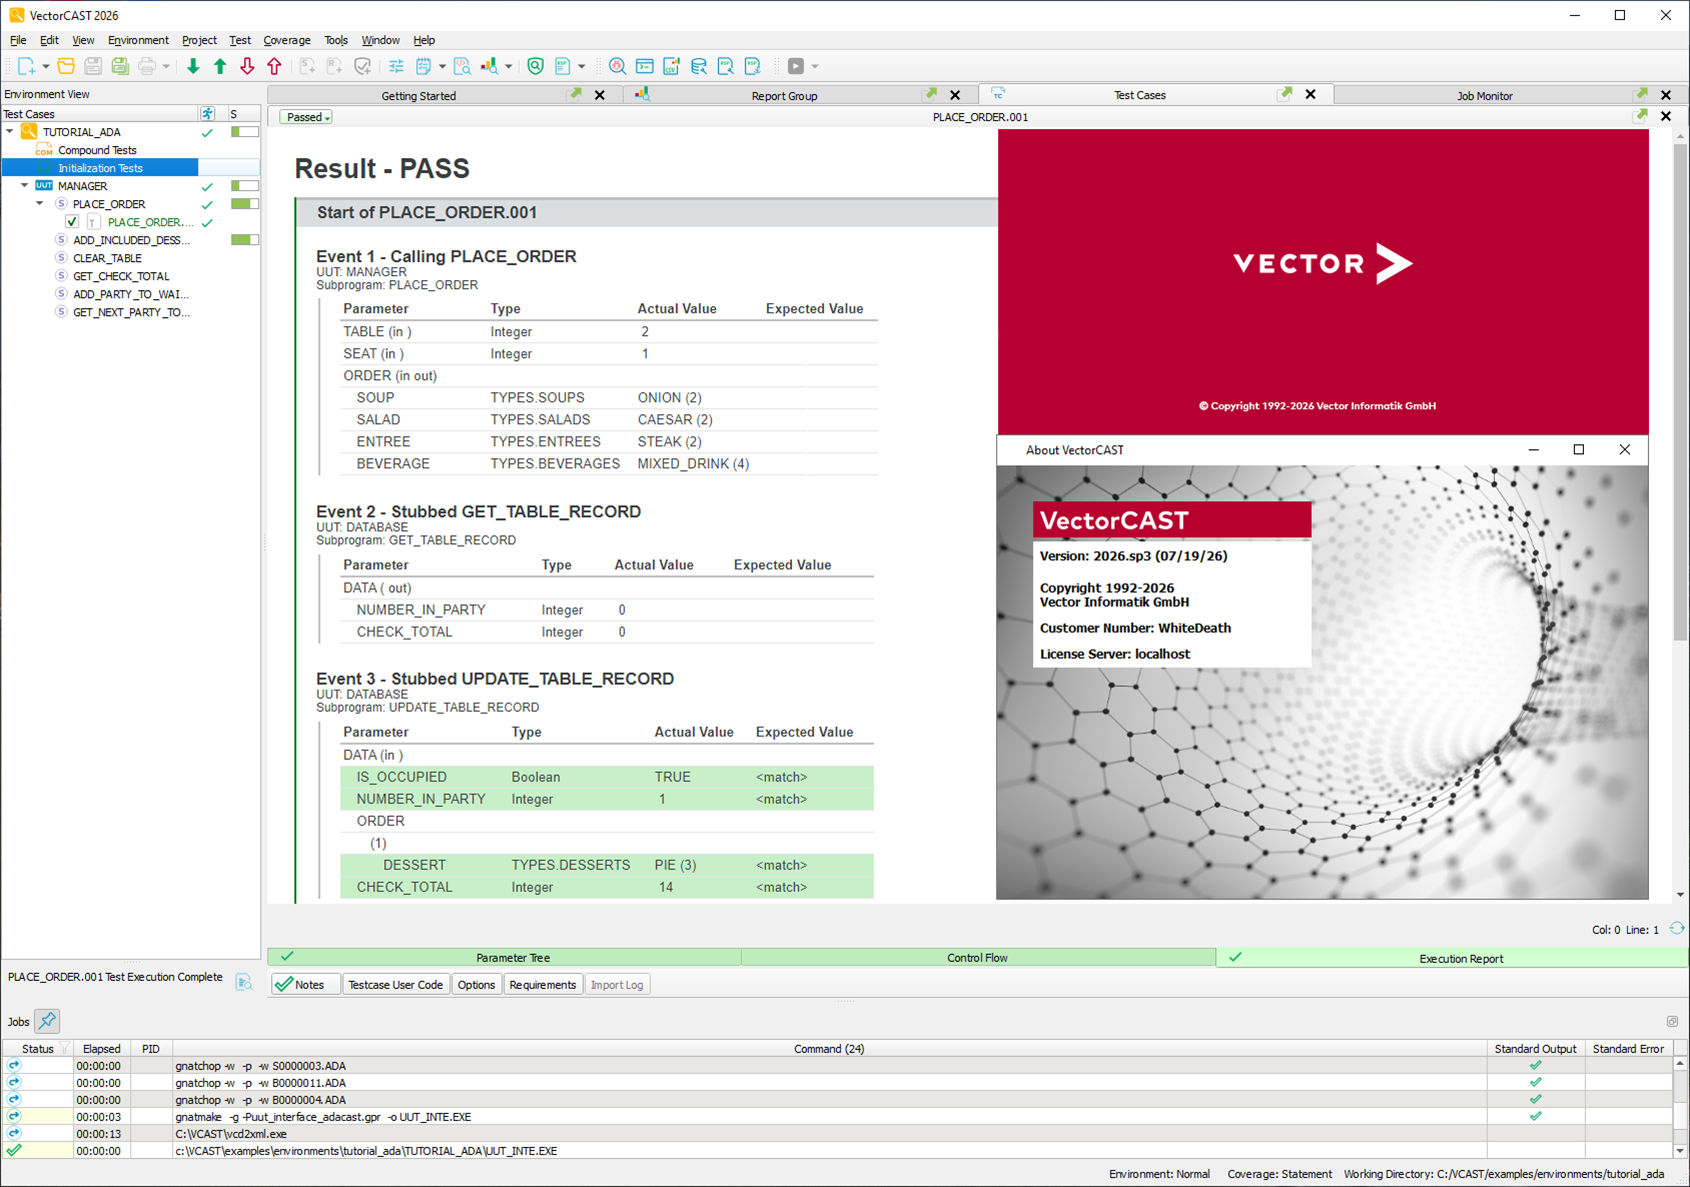Click the code search document icon
The image size is (1690, 1187).
pyautogui.click(x=462, y=66)
